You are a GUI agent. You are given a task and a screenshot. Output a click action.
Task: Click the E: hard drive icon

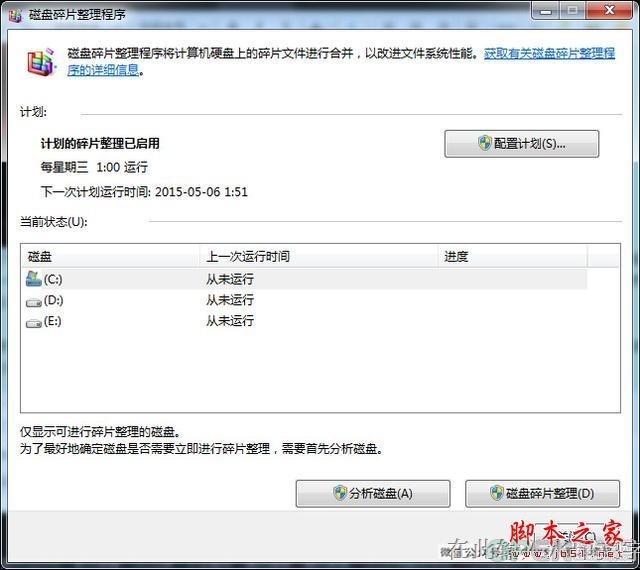33,323
